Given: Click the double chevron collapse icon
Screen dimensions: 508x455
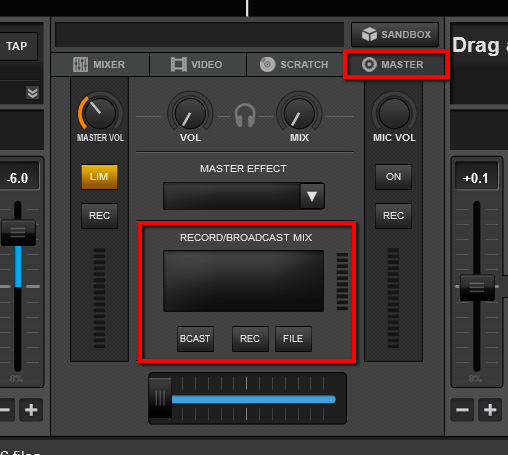Looking at the screenshot, I should click(x=32, y=93).
